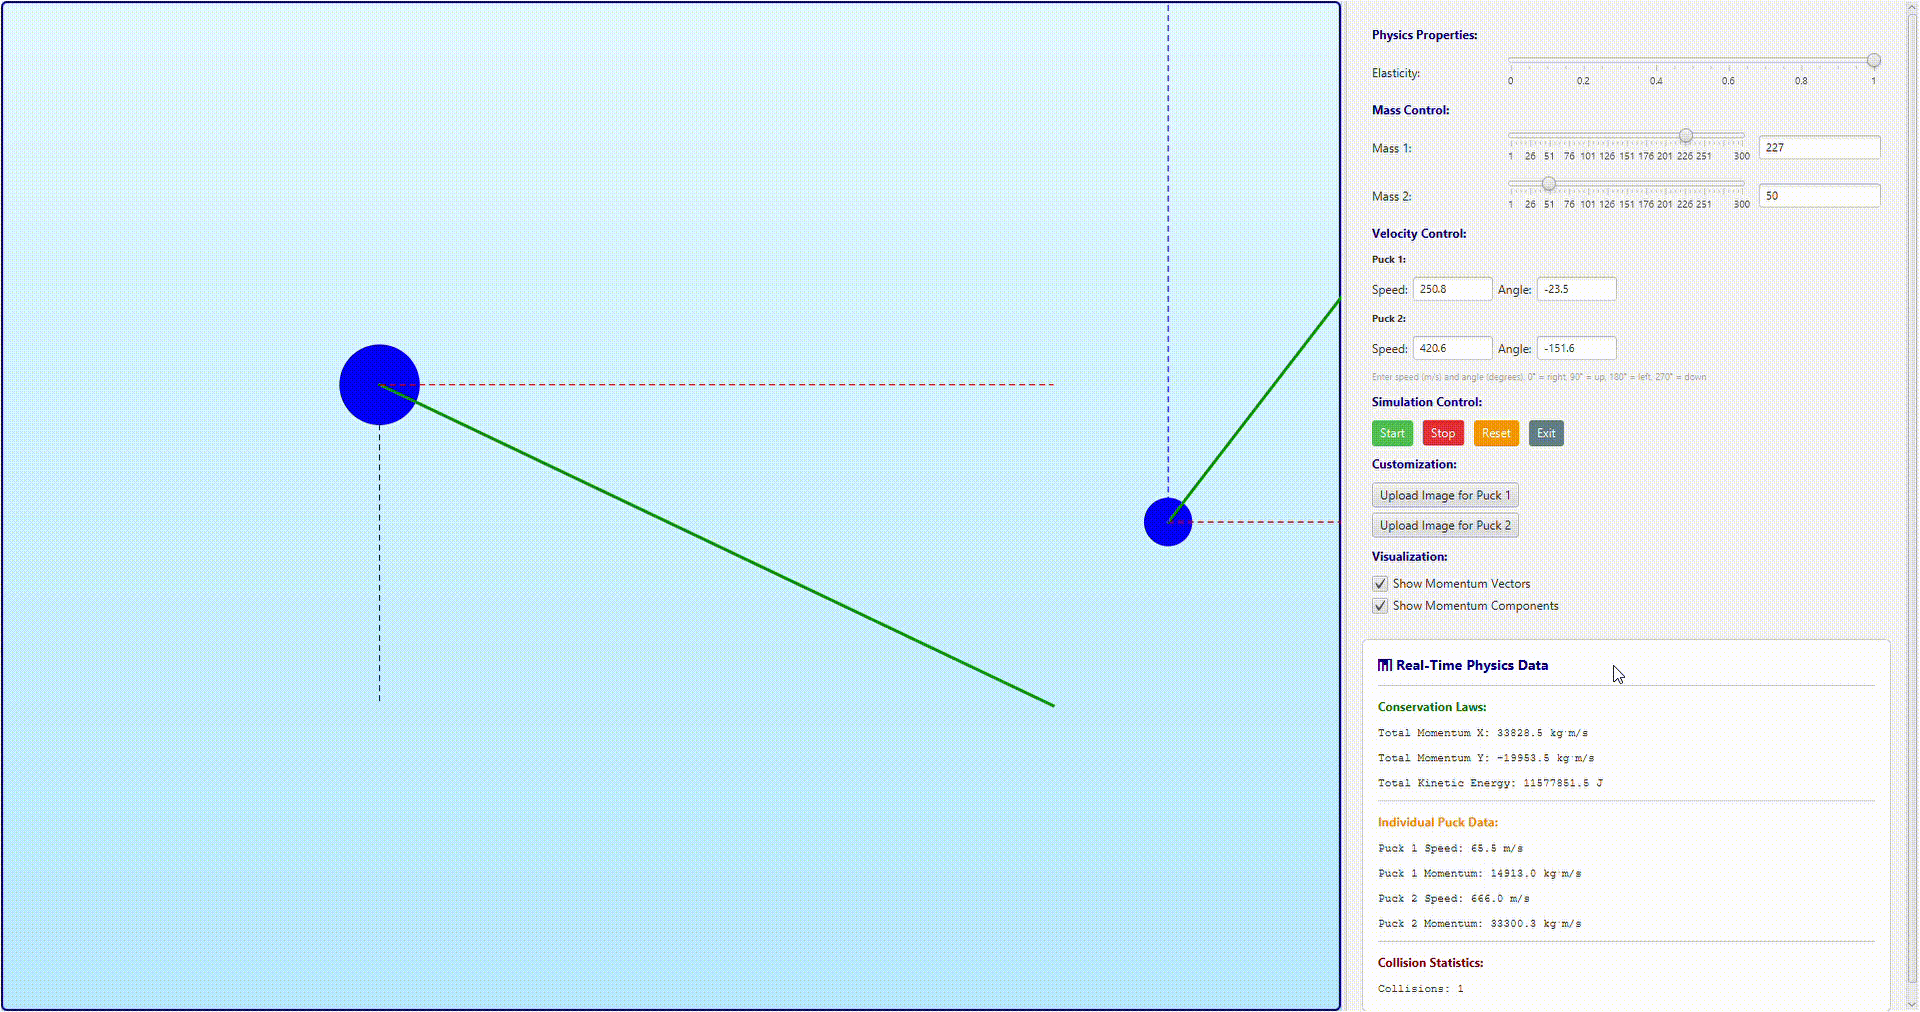Viewport: 1920px width, 1012px height.
Task: Click Puck 1 Angle input field
Action: (1576, 289)
